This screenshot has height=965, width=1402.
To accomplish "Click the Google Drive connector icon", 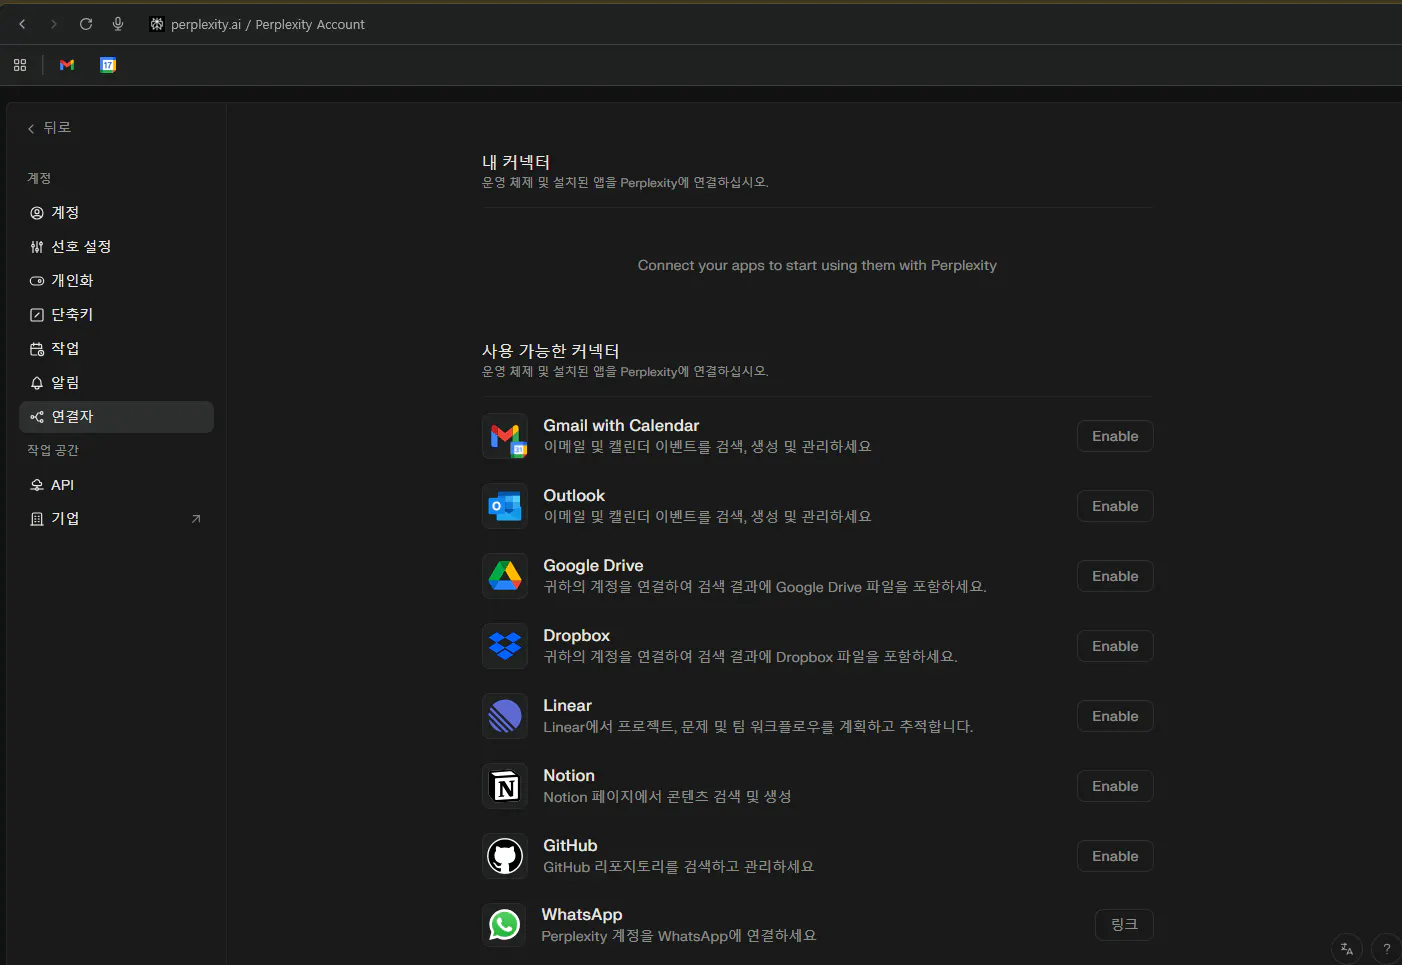I will [x=505, y=576].
